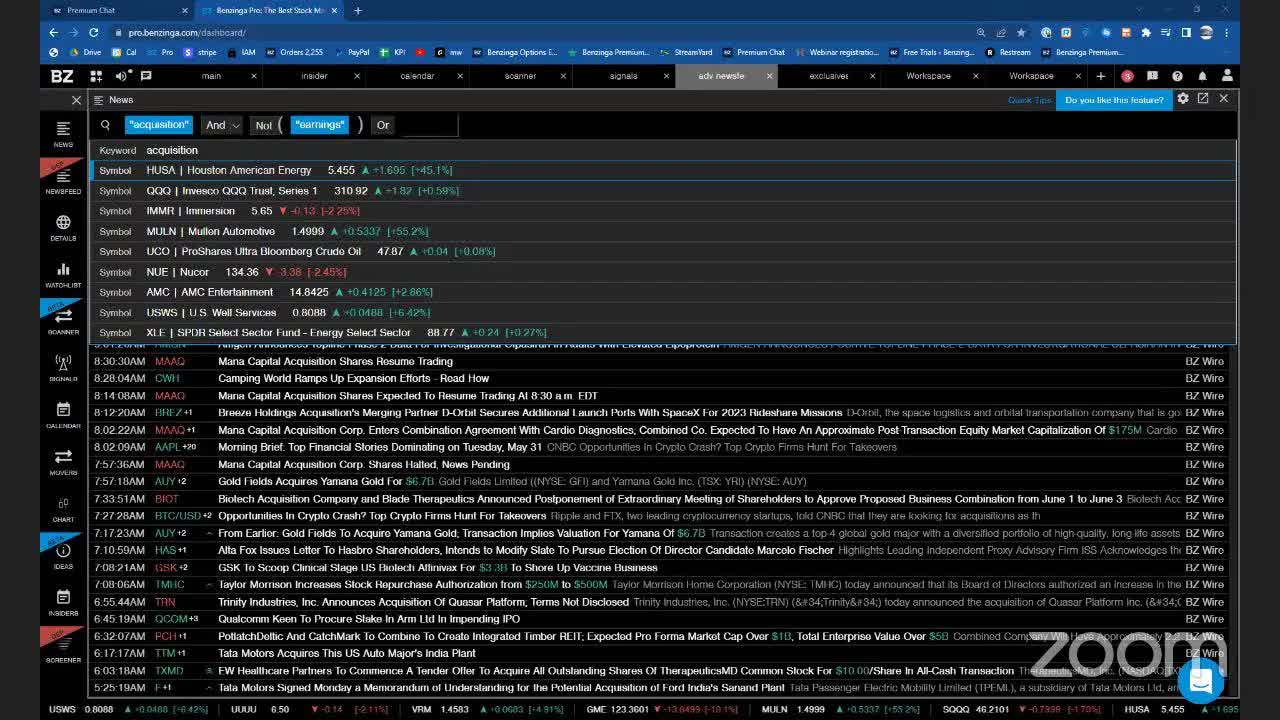Image resolution: width=1280 pixels, height=720 pixels.
Task: Choose MULN Mullen Automotive suggestion
Action: pyautogui.click(x=663, y=231)
